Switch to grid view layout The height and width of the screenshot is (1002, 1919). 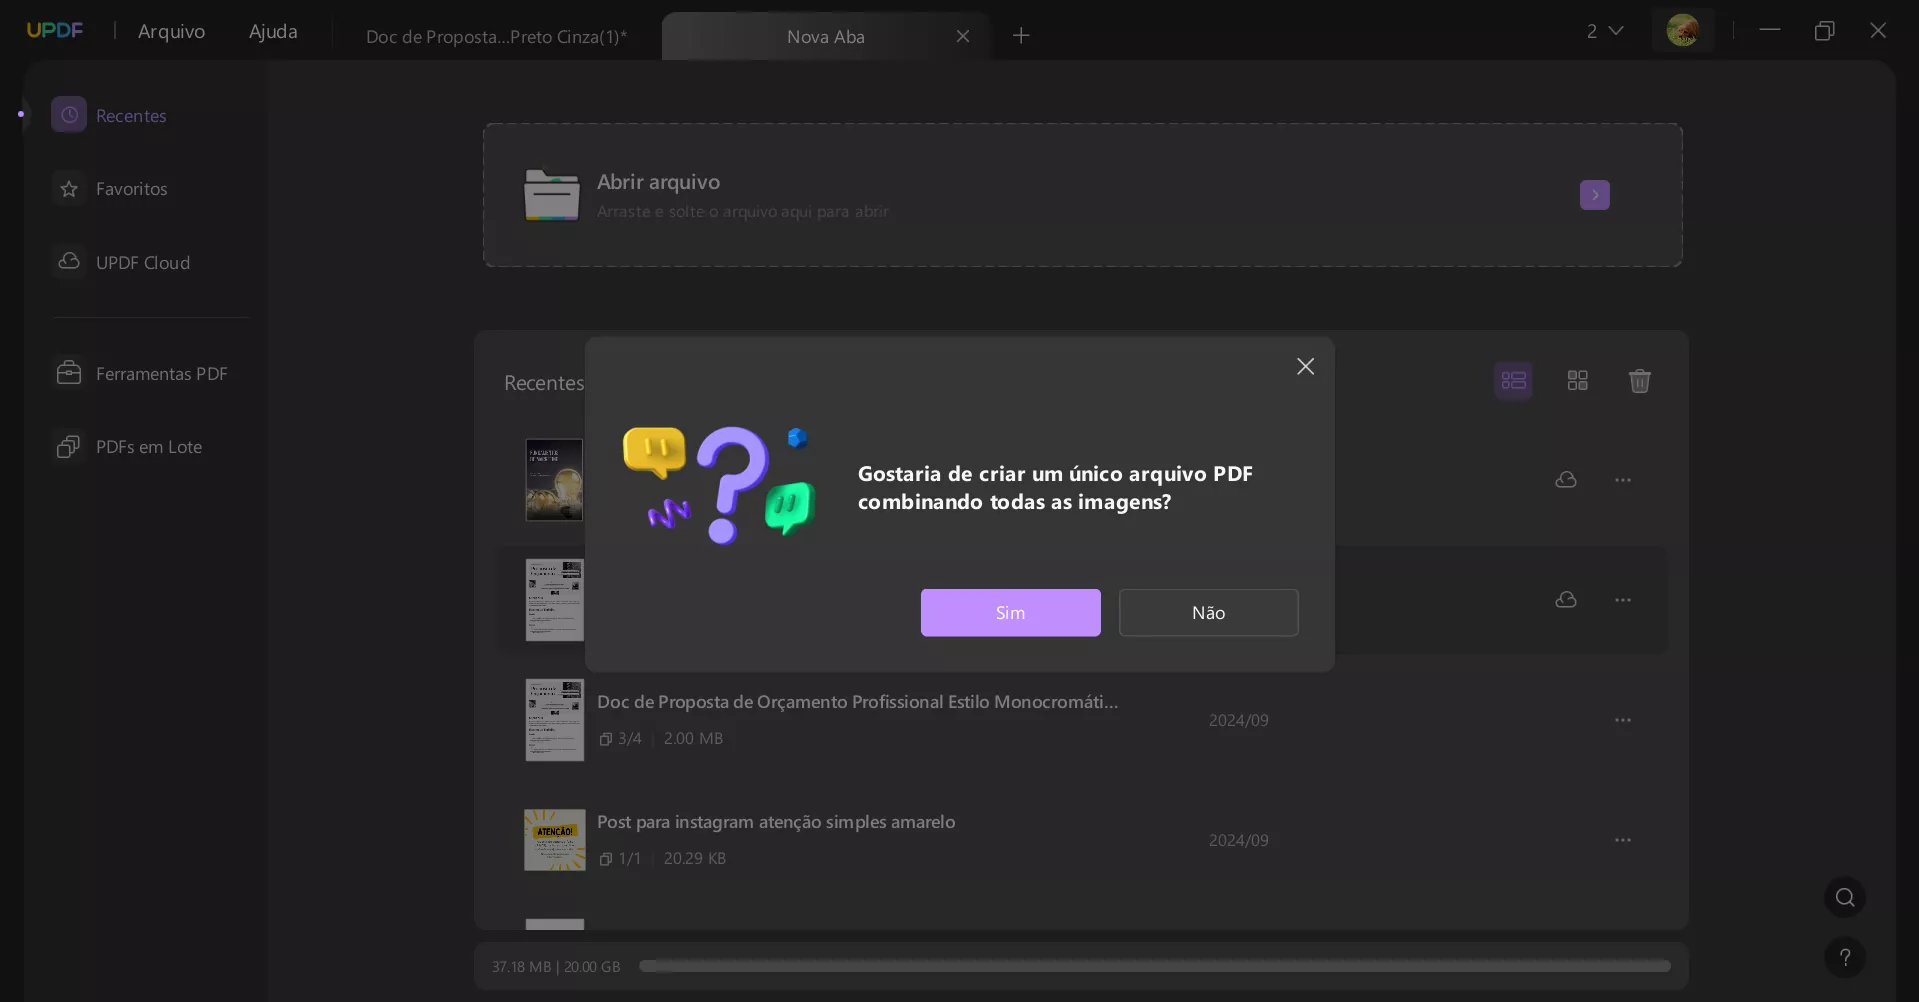click(1578, 380)
